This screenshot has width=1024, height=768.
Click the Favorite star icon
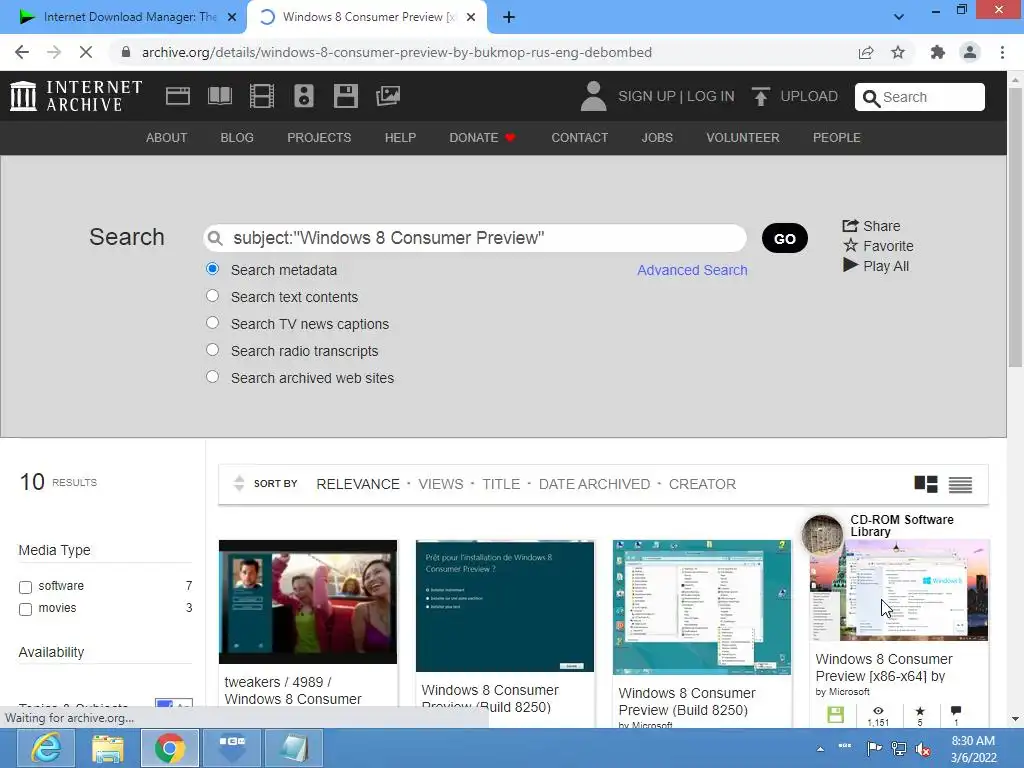click(850, 246)
